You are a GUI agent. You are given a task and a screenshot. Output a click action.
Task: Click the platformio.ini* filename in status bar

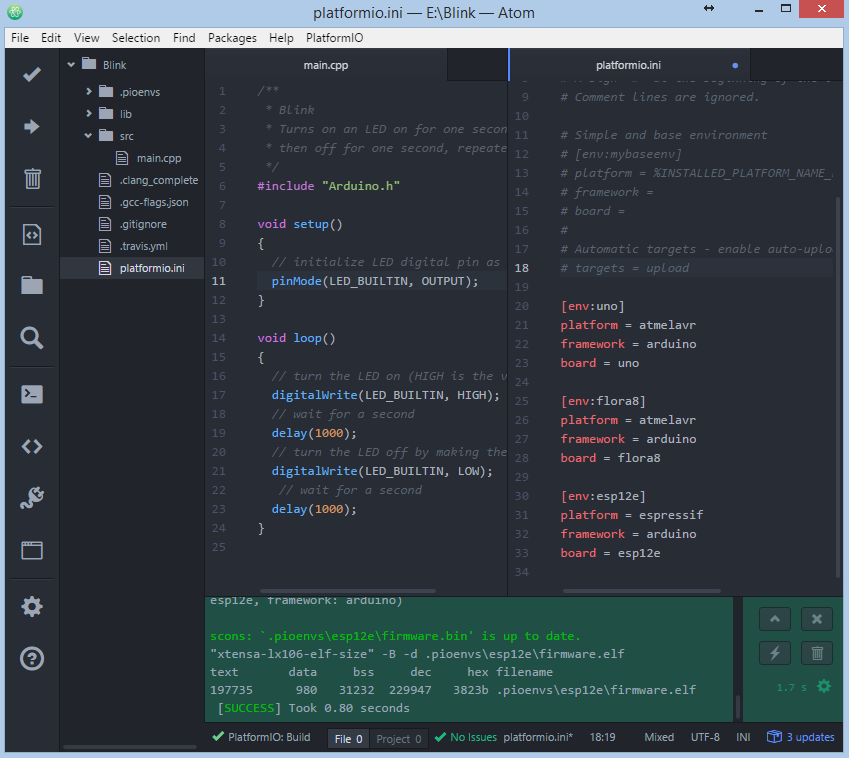click(x=538, y=737)
